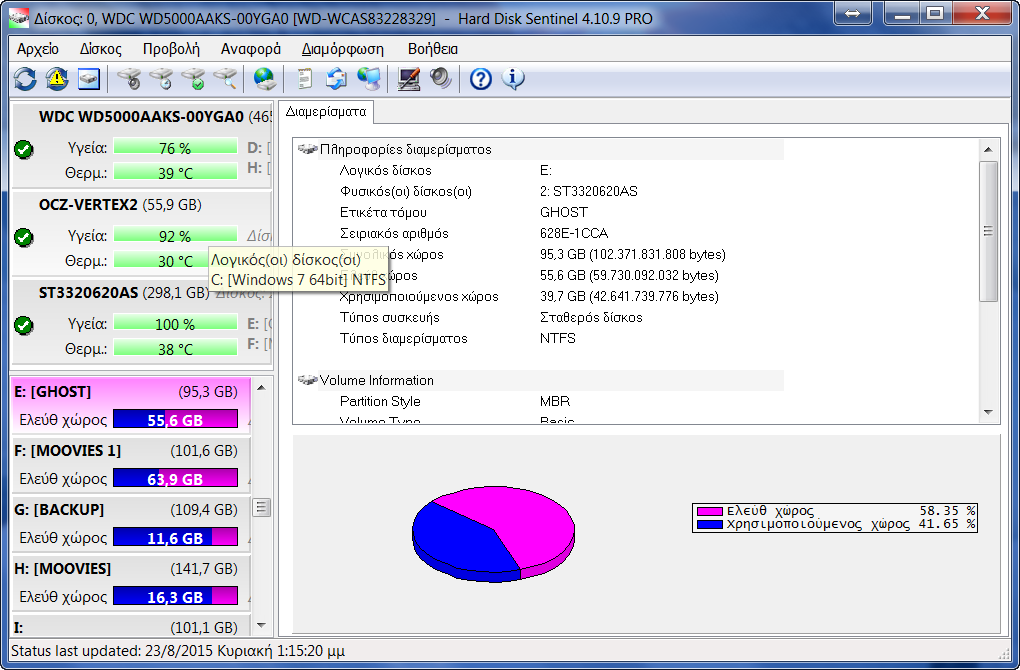Click the disk with clock toolbar icon
This screenshot has width=1020, height=670.
point(161,79)
